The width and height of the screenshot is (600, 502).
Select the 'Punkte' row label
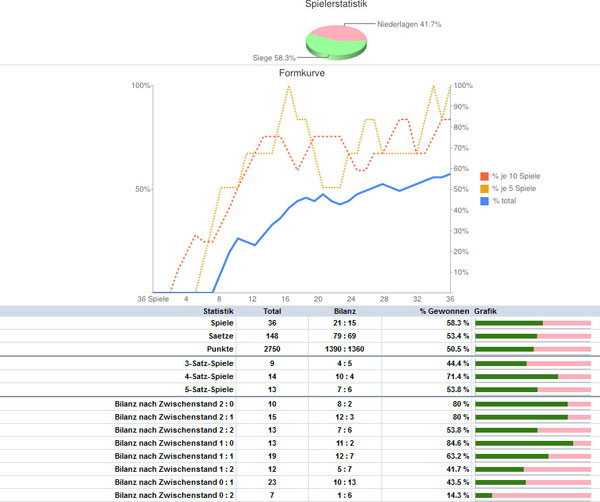coord(220,349)
